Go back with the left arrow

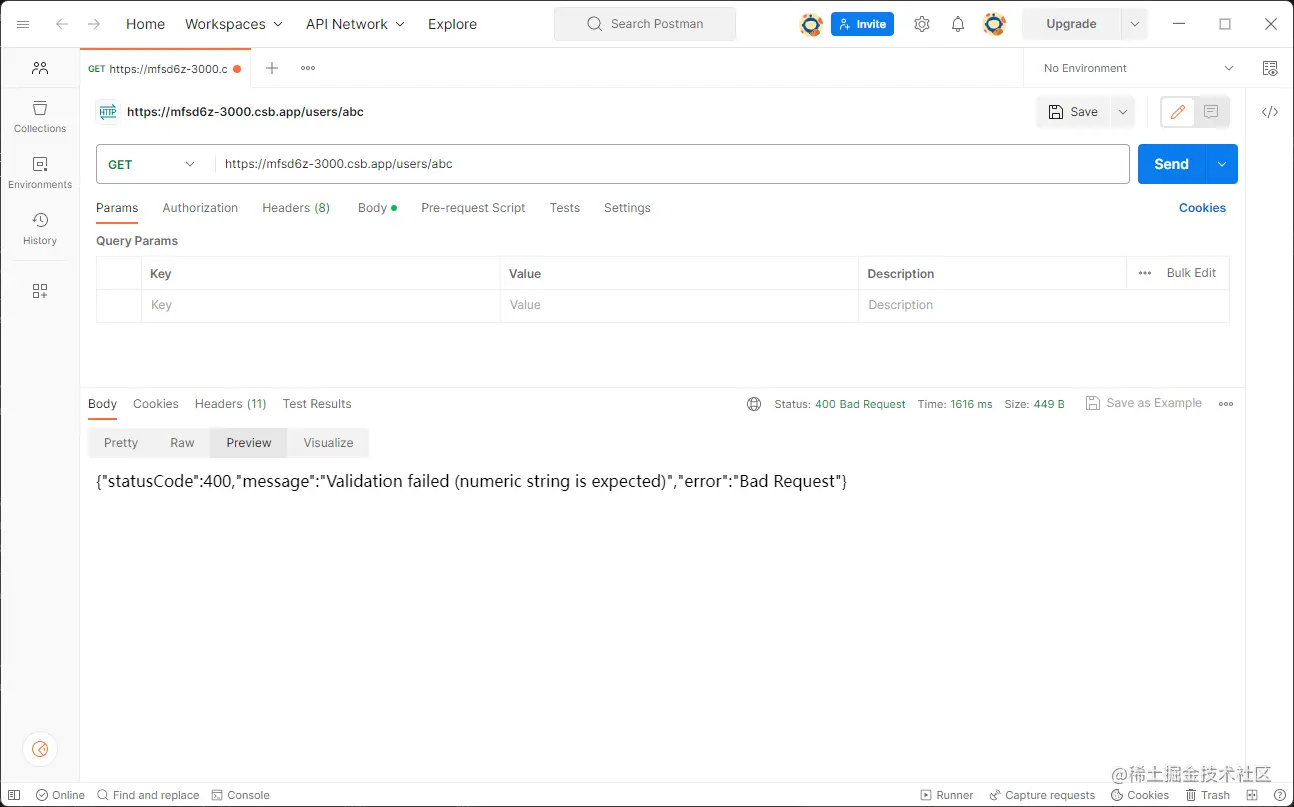click(x=62, y=24)
